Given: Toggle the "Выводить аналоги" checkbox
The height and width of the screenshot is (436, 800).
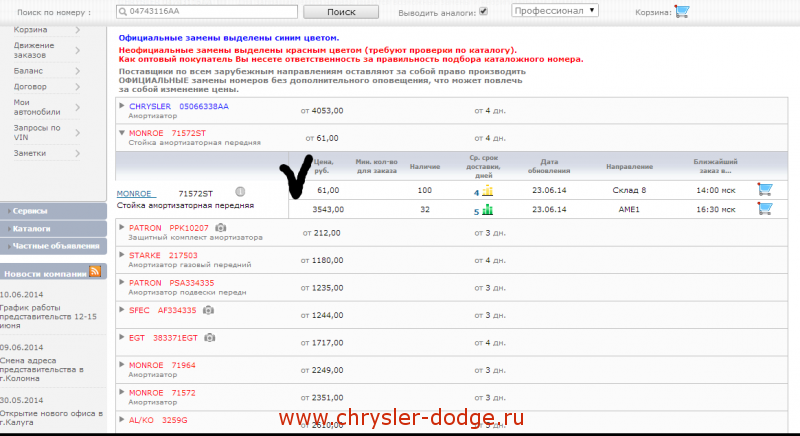Looking at the screenshot, I should (483, 11).
